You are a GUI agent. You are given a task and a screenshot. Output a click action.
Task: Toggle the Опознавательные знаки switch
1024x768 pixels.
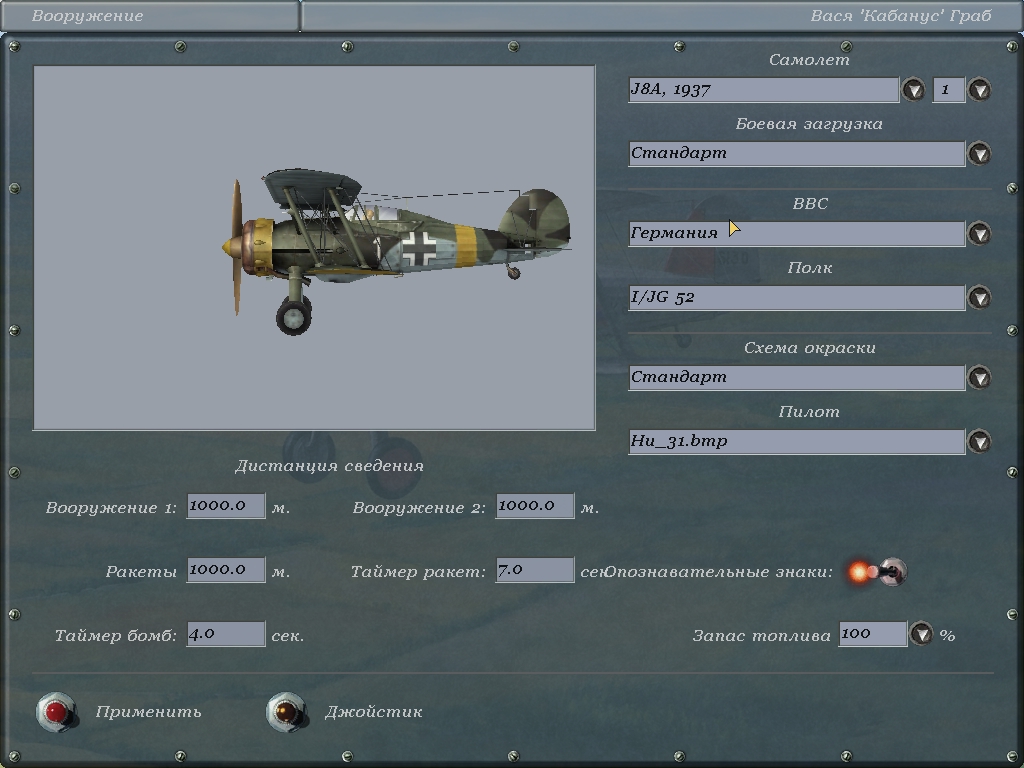[880, 572]
